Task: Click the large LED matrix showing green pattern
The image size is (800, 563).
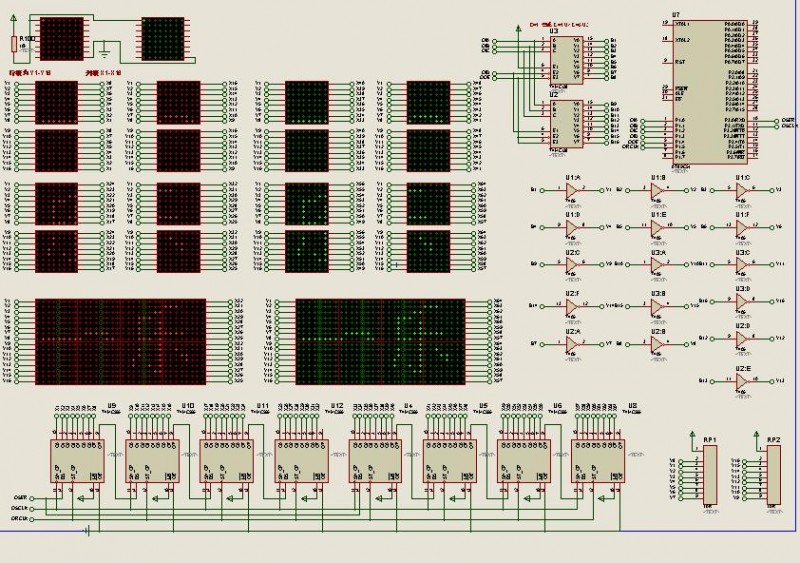Action: coord(380,341)
